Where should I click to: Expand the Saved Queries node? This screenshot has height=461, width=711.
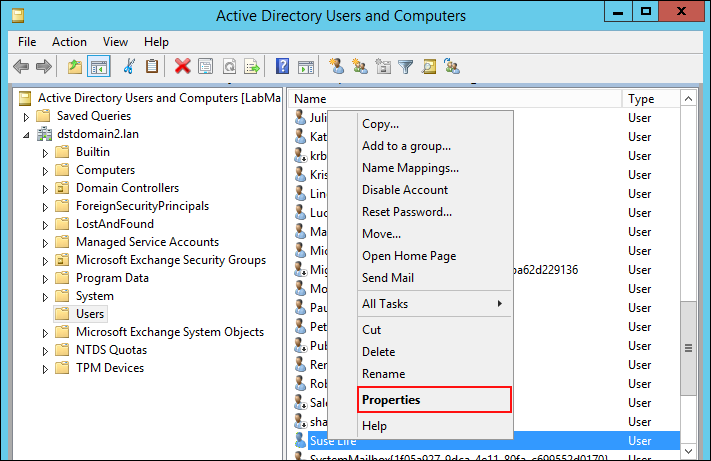(26, 117)
